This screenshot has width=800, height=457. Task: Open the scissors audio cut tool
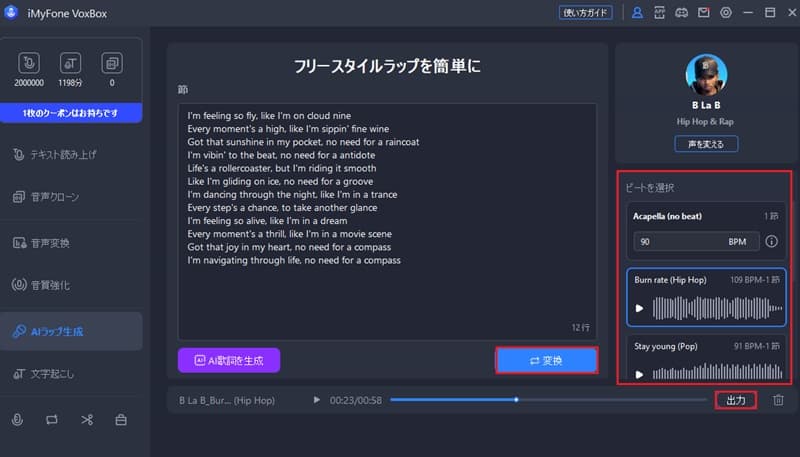87,419
